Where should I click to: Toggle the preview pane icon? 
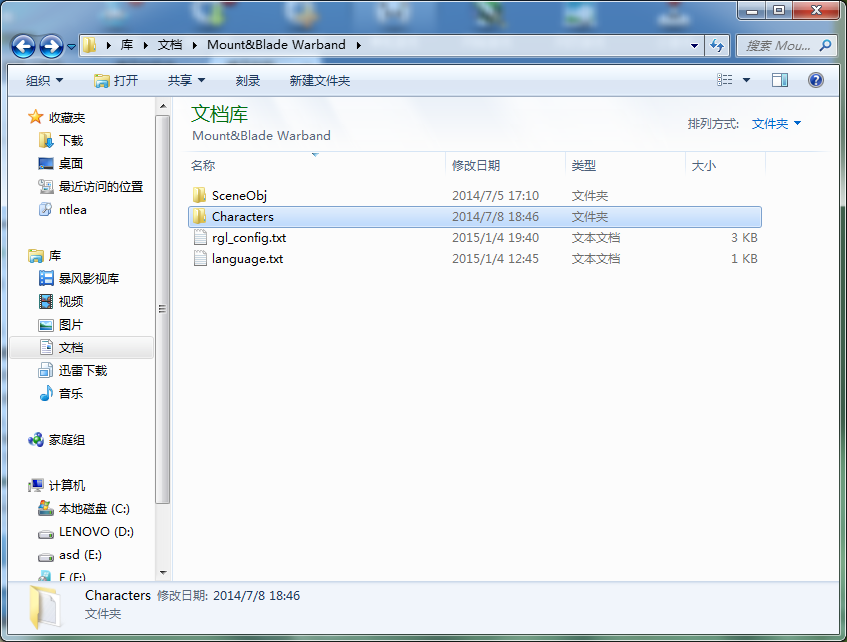(779, 80)
